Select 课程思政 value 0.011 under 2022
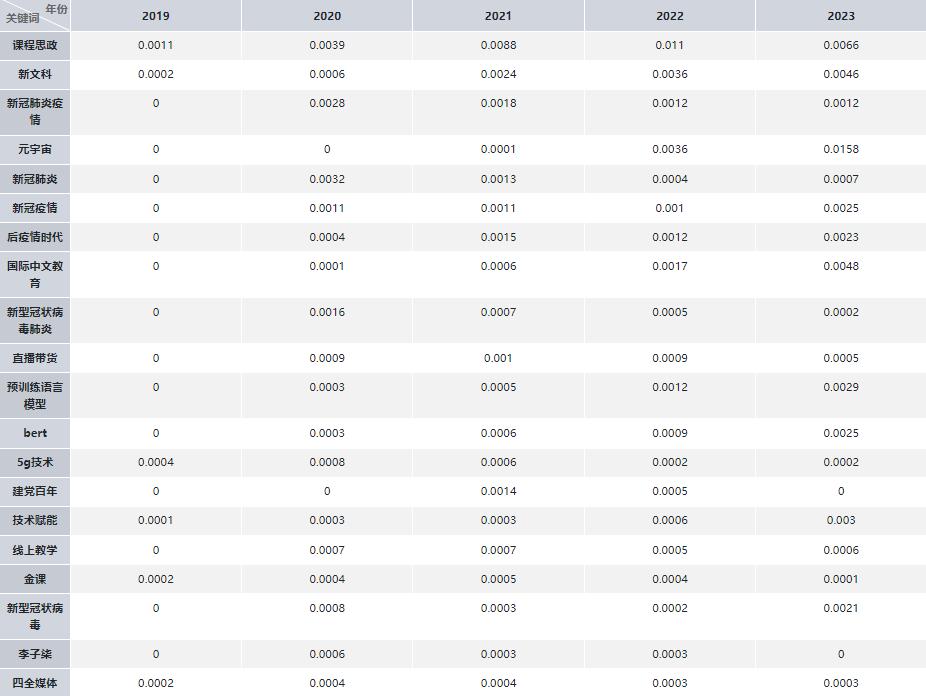 click(x=669, y=45)
